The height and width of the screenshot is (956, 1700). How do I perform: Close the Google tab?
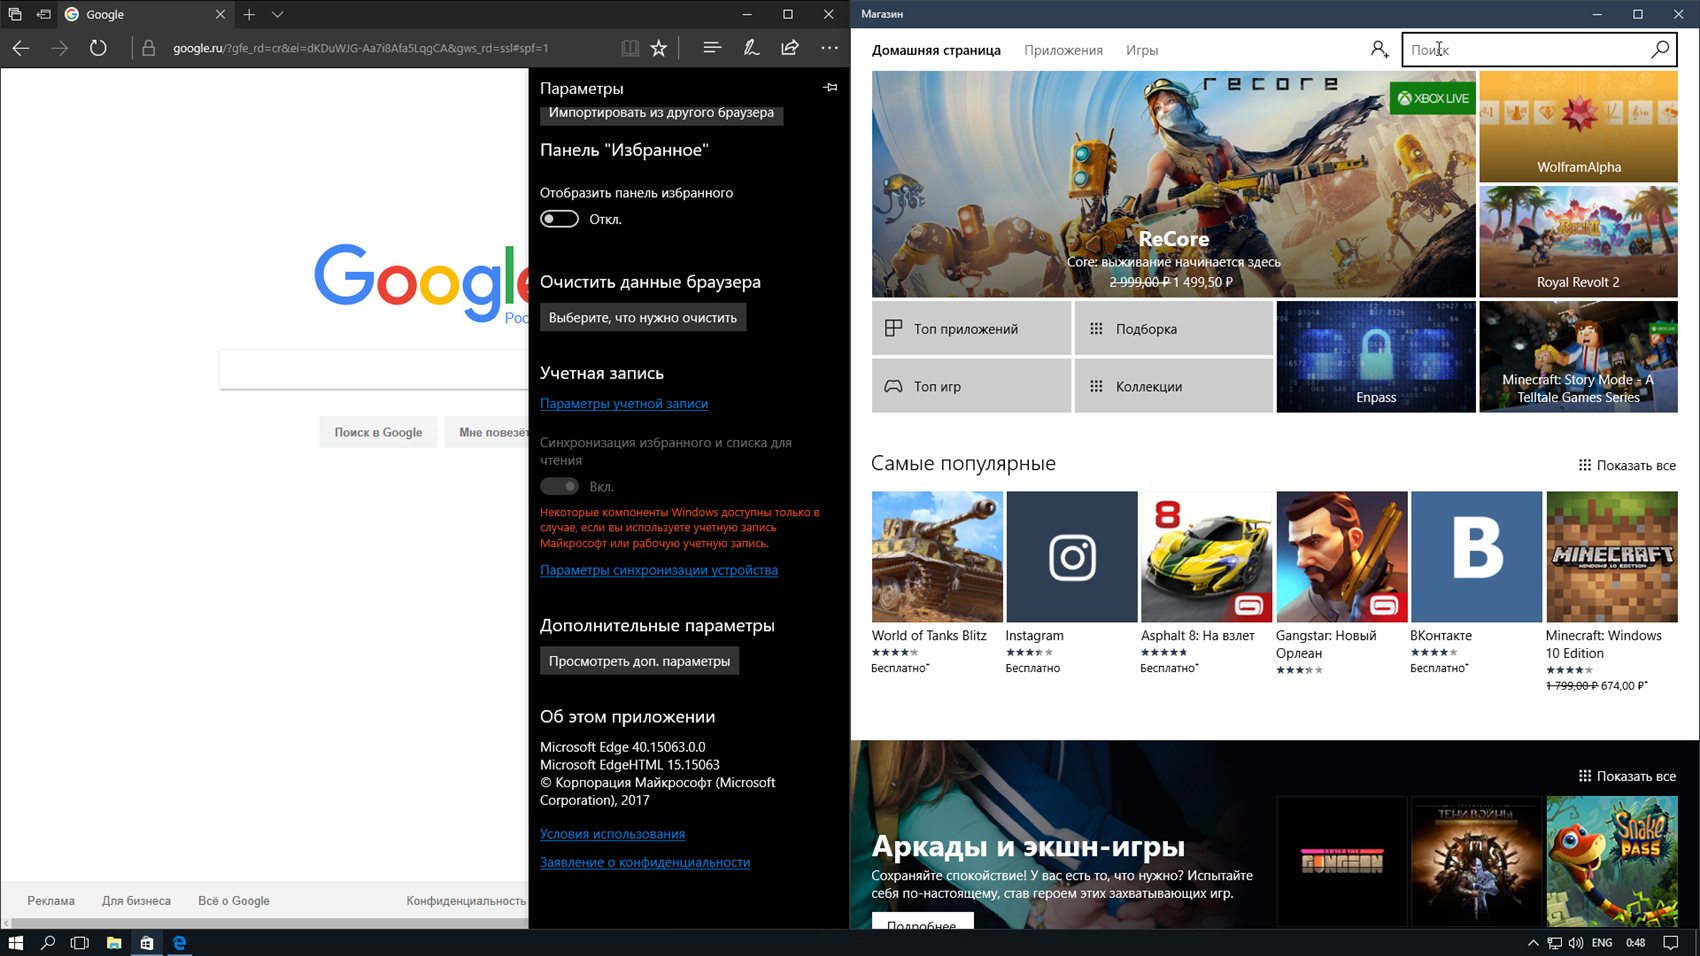[x=220, y=14]
